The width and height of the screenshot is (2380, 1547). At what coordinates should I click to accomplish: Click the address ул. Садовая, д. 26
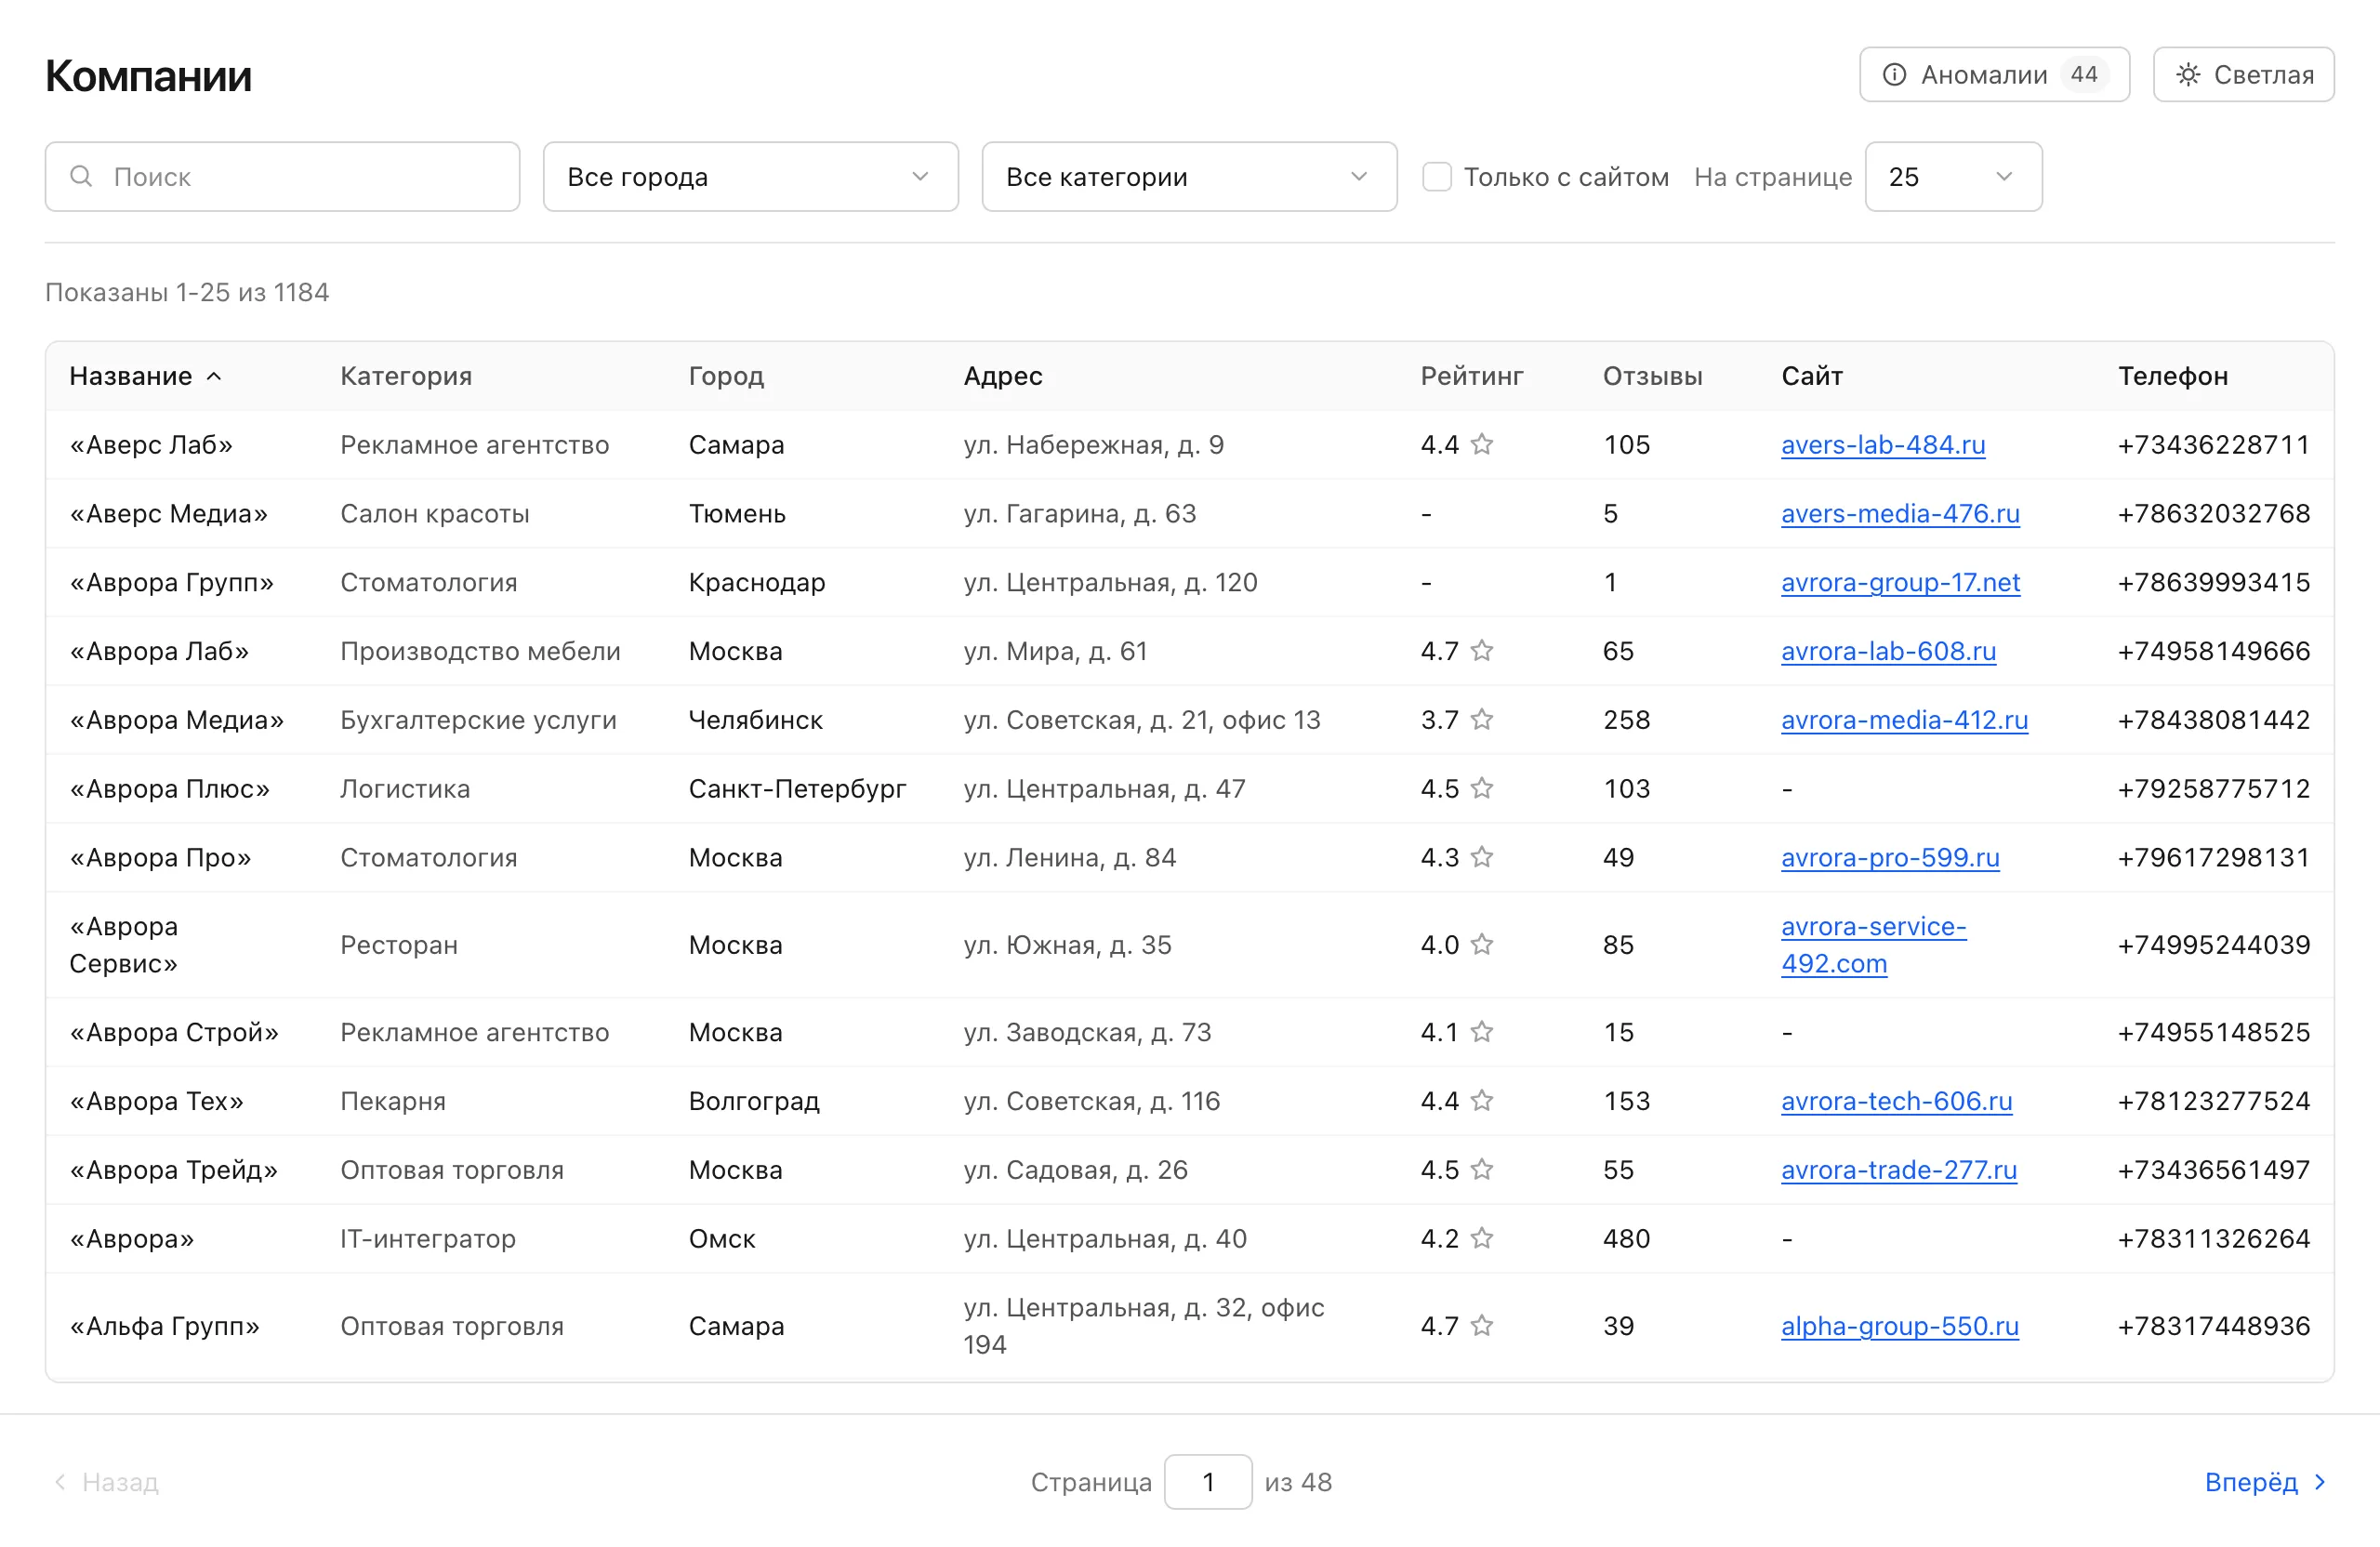coord(1075,1170)
